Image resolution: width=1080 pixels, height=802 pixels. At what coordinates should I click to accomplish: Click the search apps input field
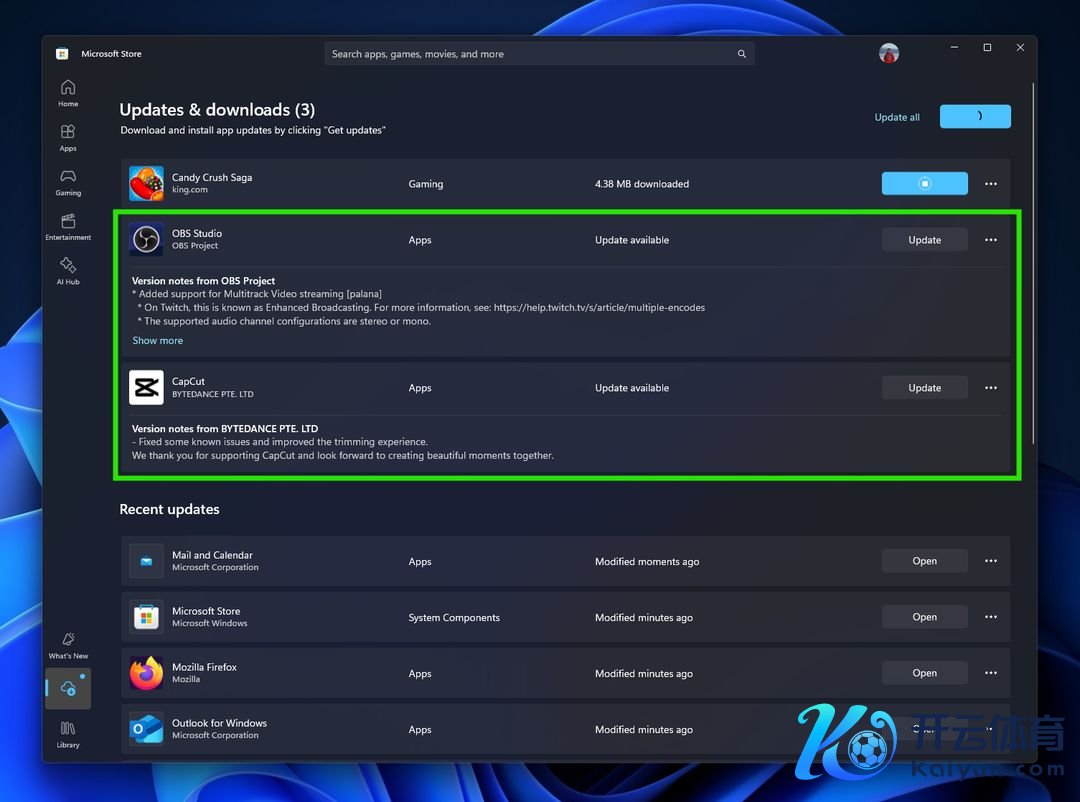pos(530,54)
